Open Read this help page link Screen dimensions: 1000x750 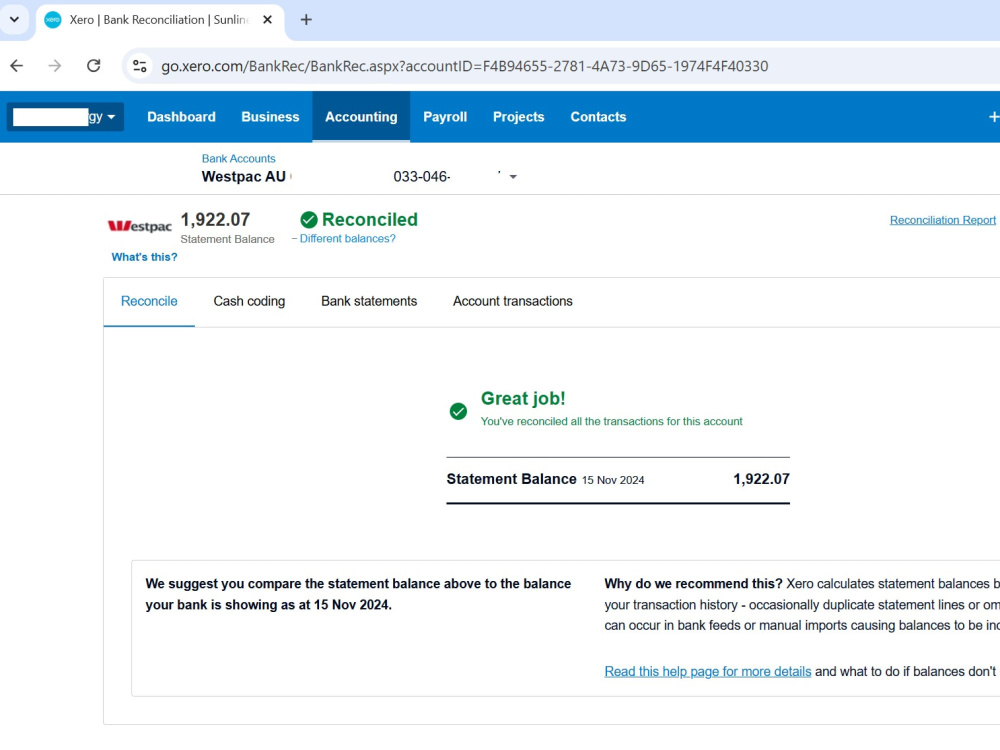tap(708, 672)
